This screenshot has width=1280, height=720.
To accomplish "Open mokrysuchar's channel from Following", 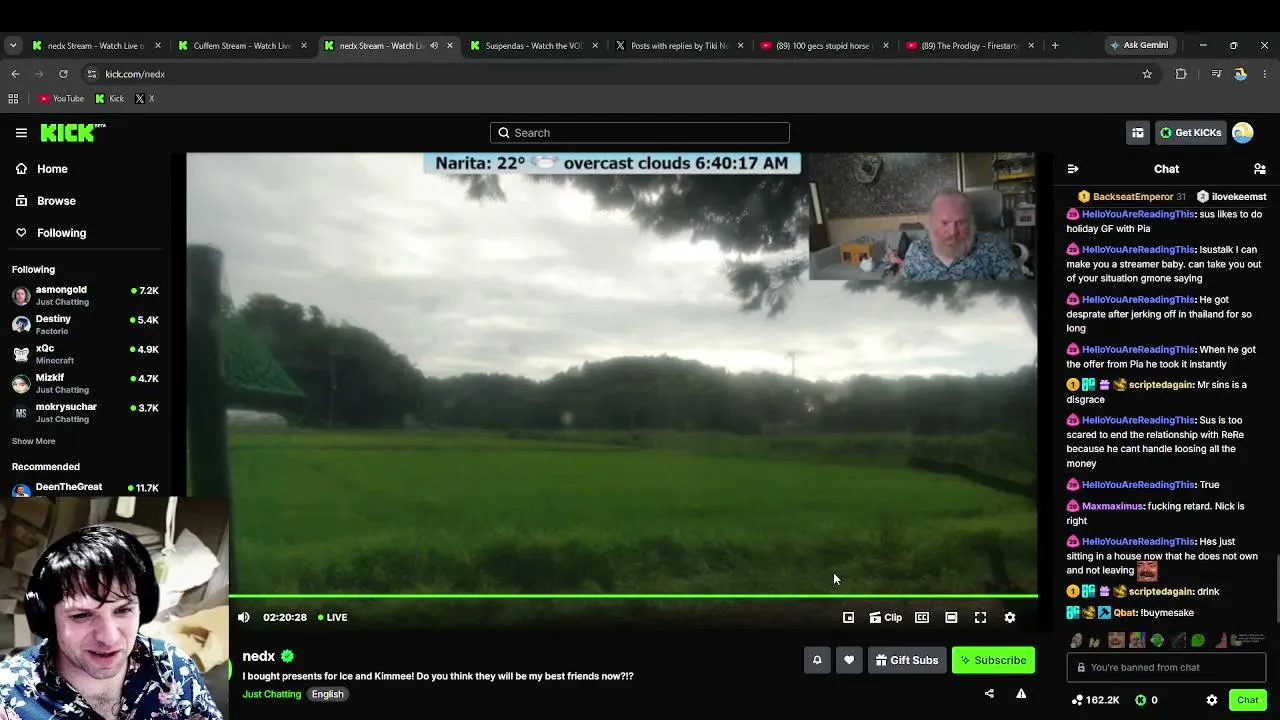I will 86,413.
